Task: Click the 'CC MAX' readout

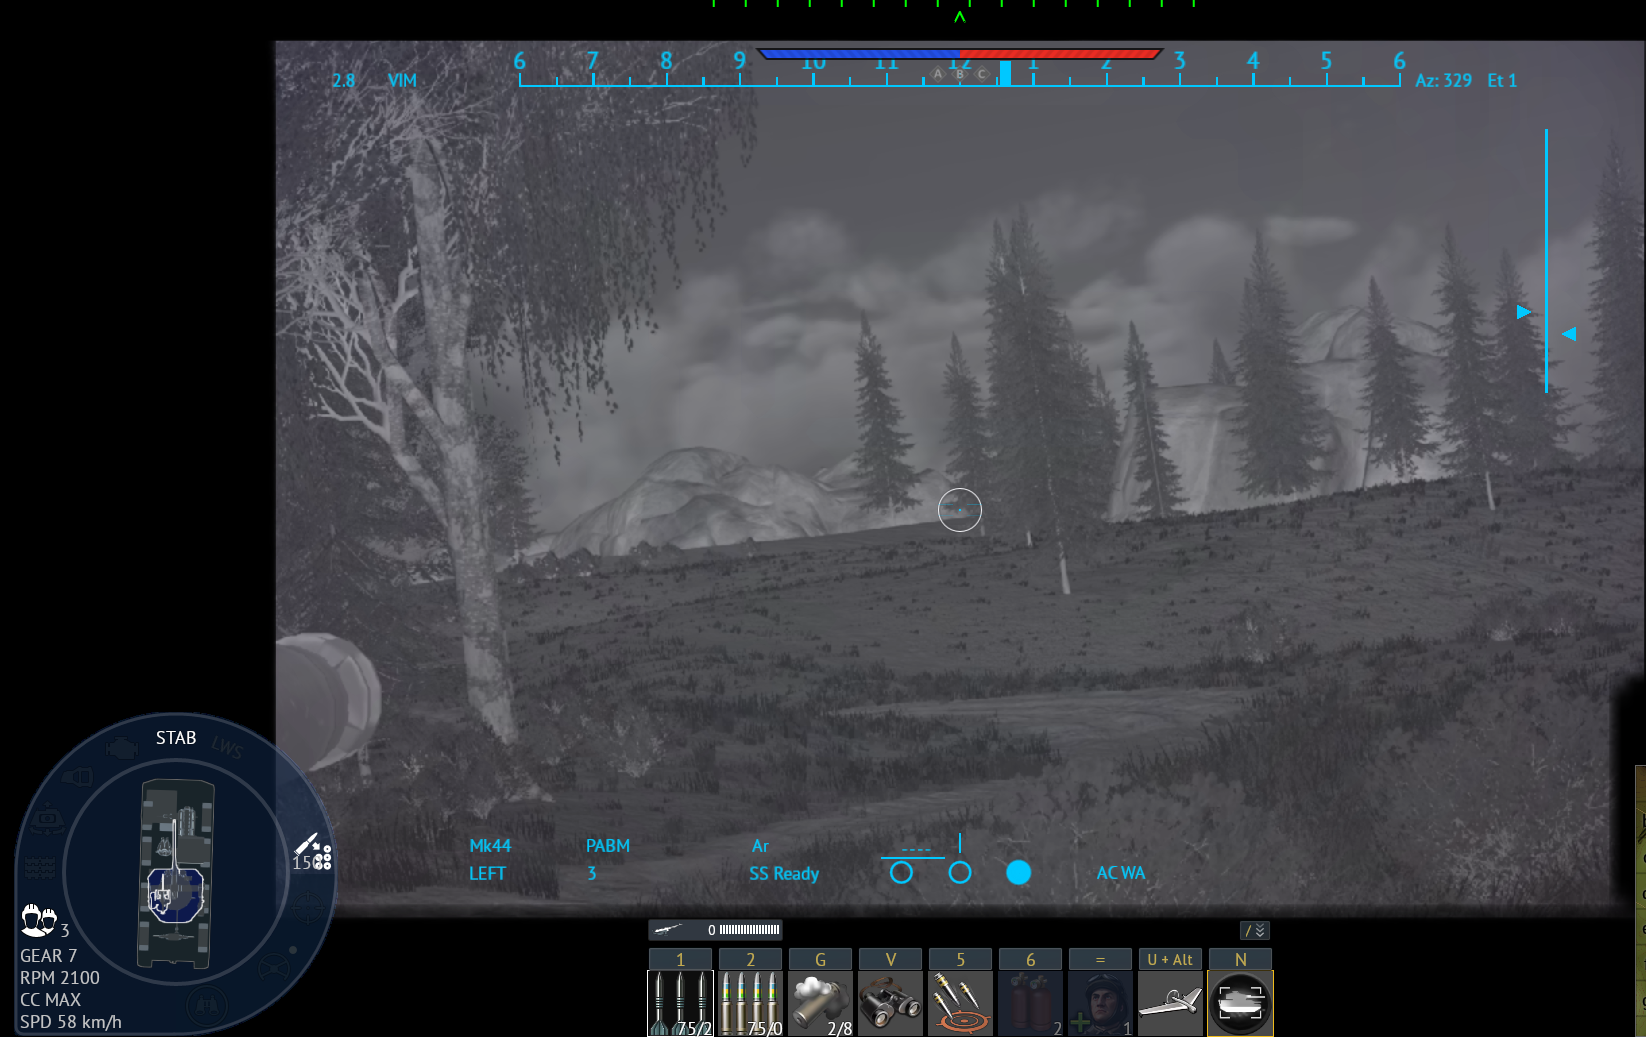Action: point(50,1000)
